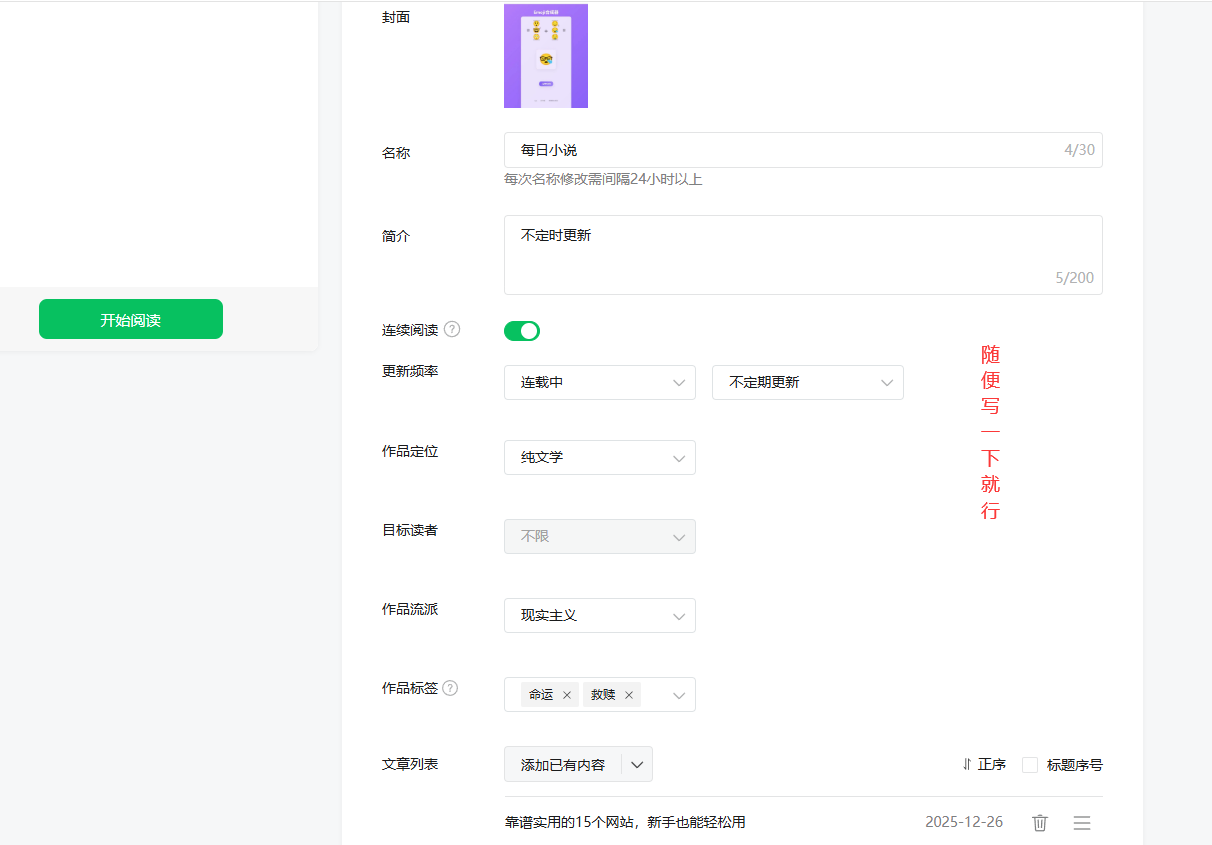Expand the arrow beside 添加已有内容
The image size is (1212, 845).
(636, 763)
